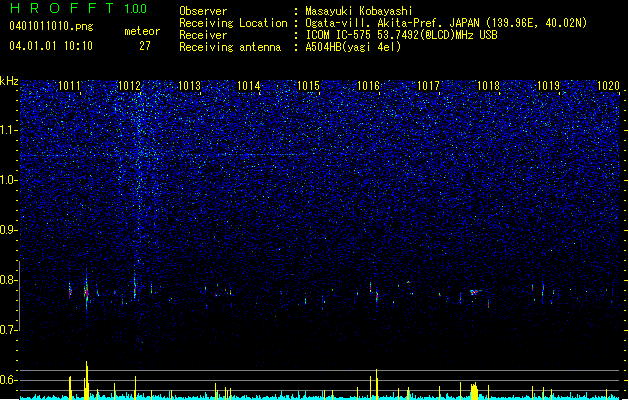The height and width of the screenshot is (400, 629).
Task: Click time marker 1014
Action: (x=249, y=86)
